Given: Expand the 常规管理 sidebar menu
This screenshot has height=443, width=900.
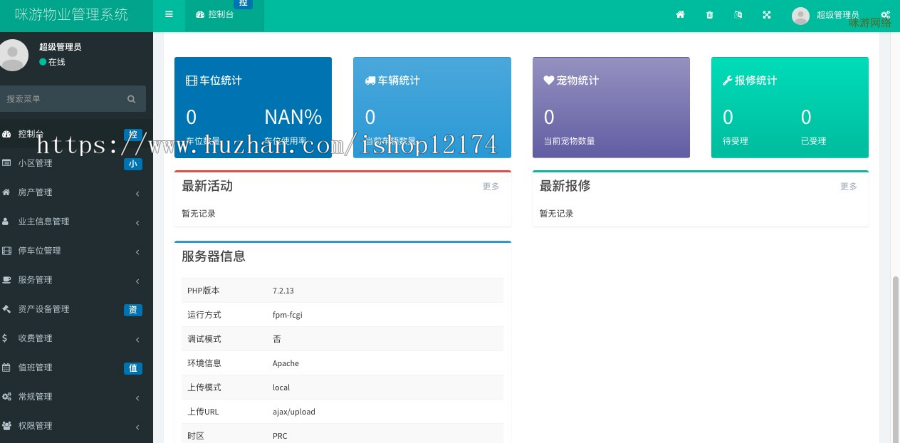Looking at the screenshot, I should tap(76, 397).
